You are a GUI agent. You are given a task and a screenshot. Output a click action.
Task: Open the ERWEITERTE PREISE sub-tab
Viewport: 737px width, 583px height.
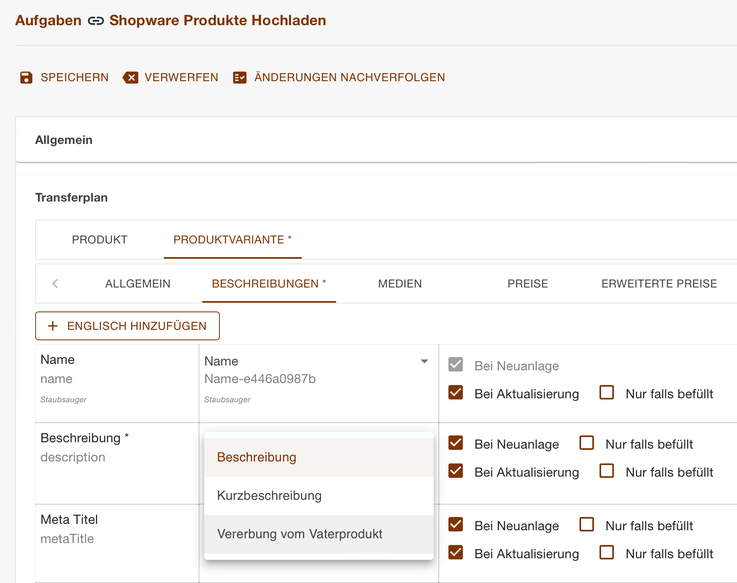[659, 284]
